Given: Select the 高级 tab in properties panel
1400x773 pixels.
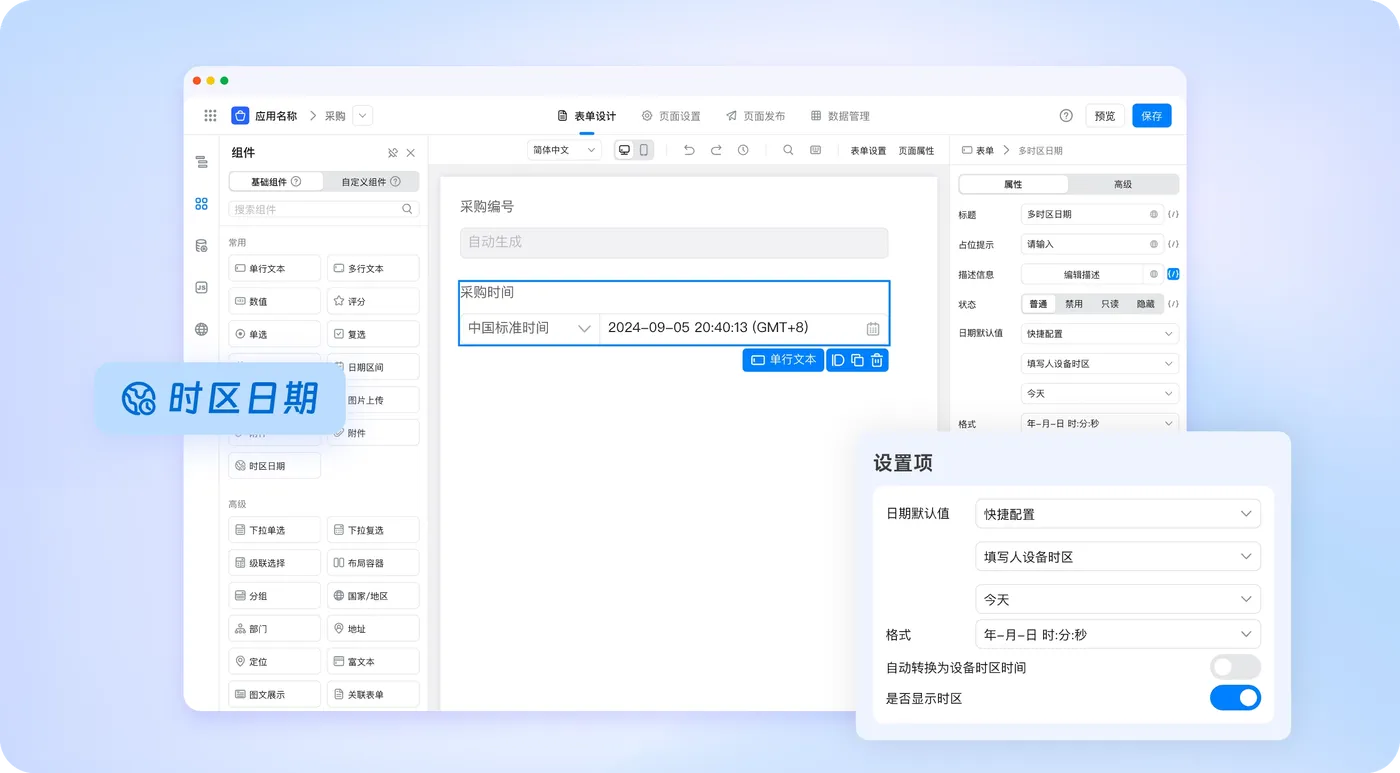Looking at the screenshot, I should click(1123, 184).
